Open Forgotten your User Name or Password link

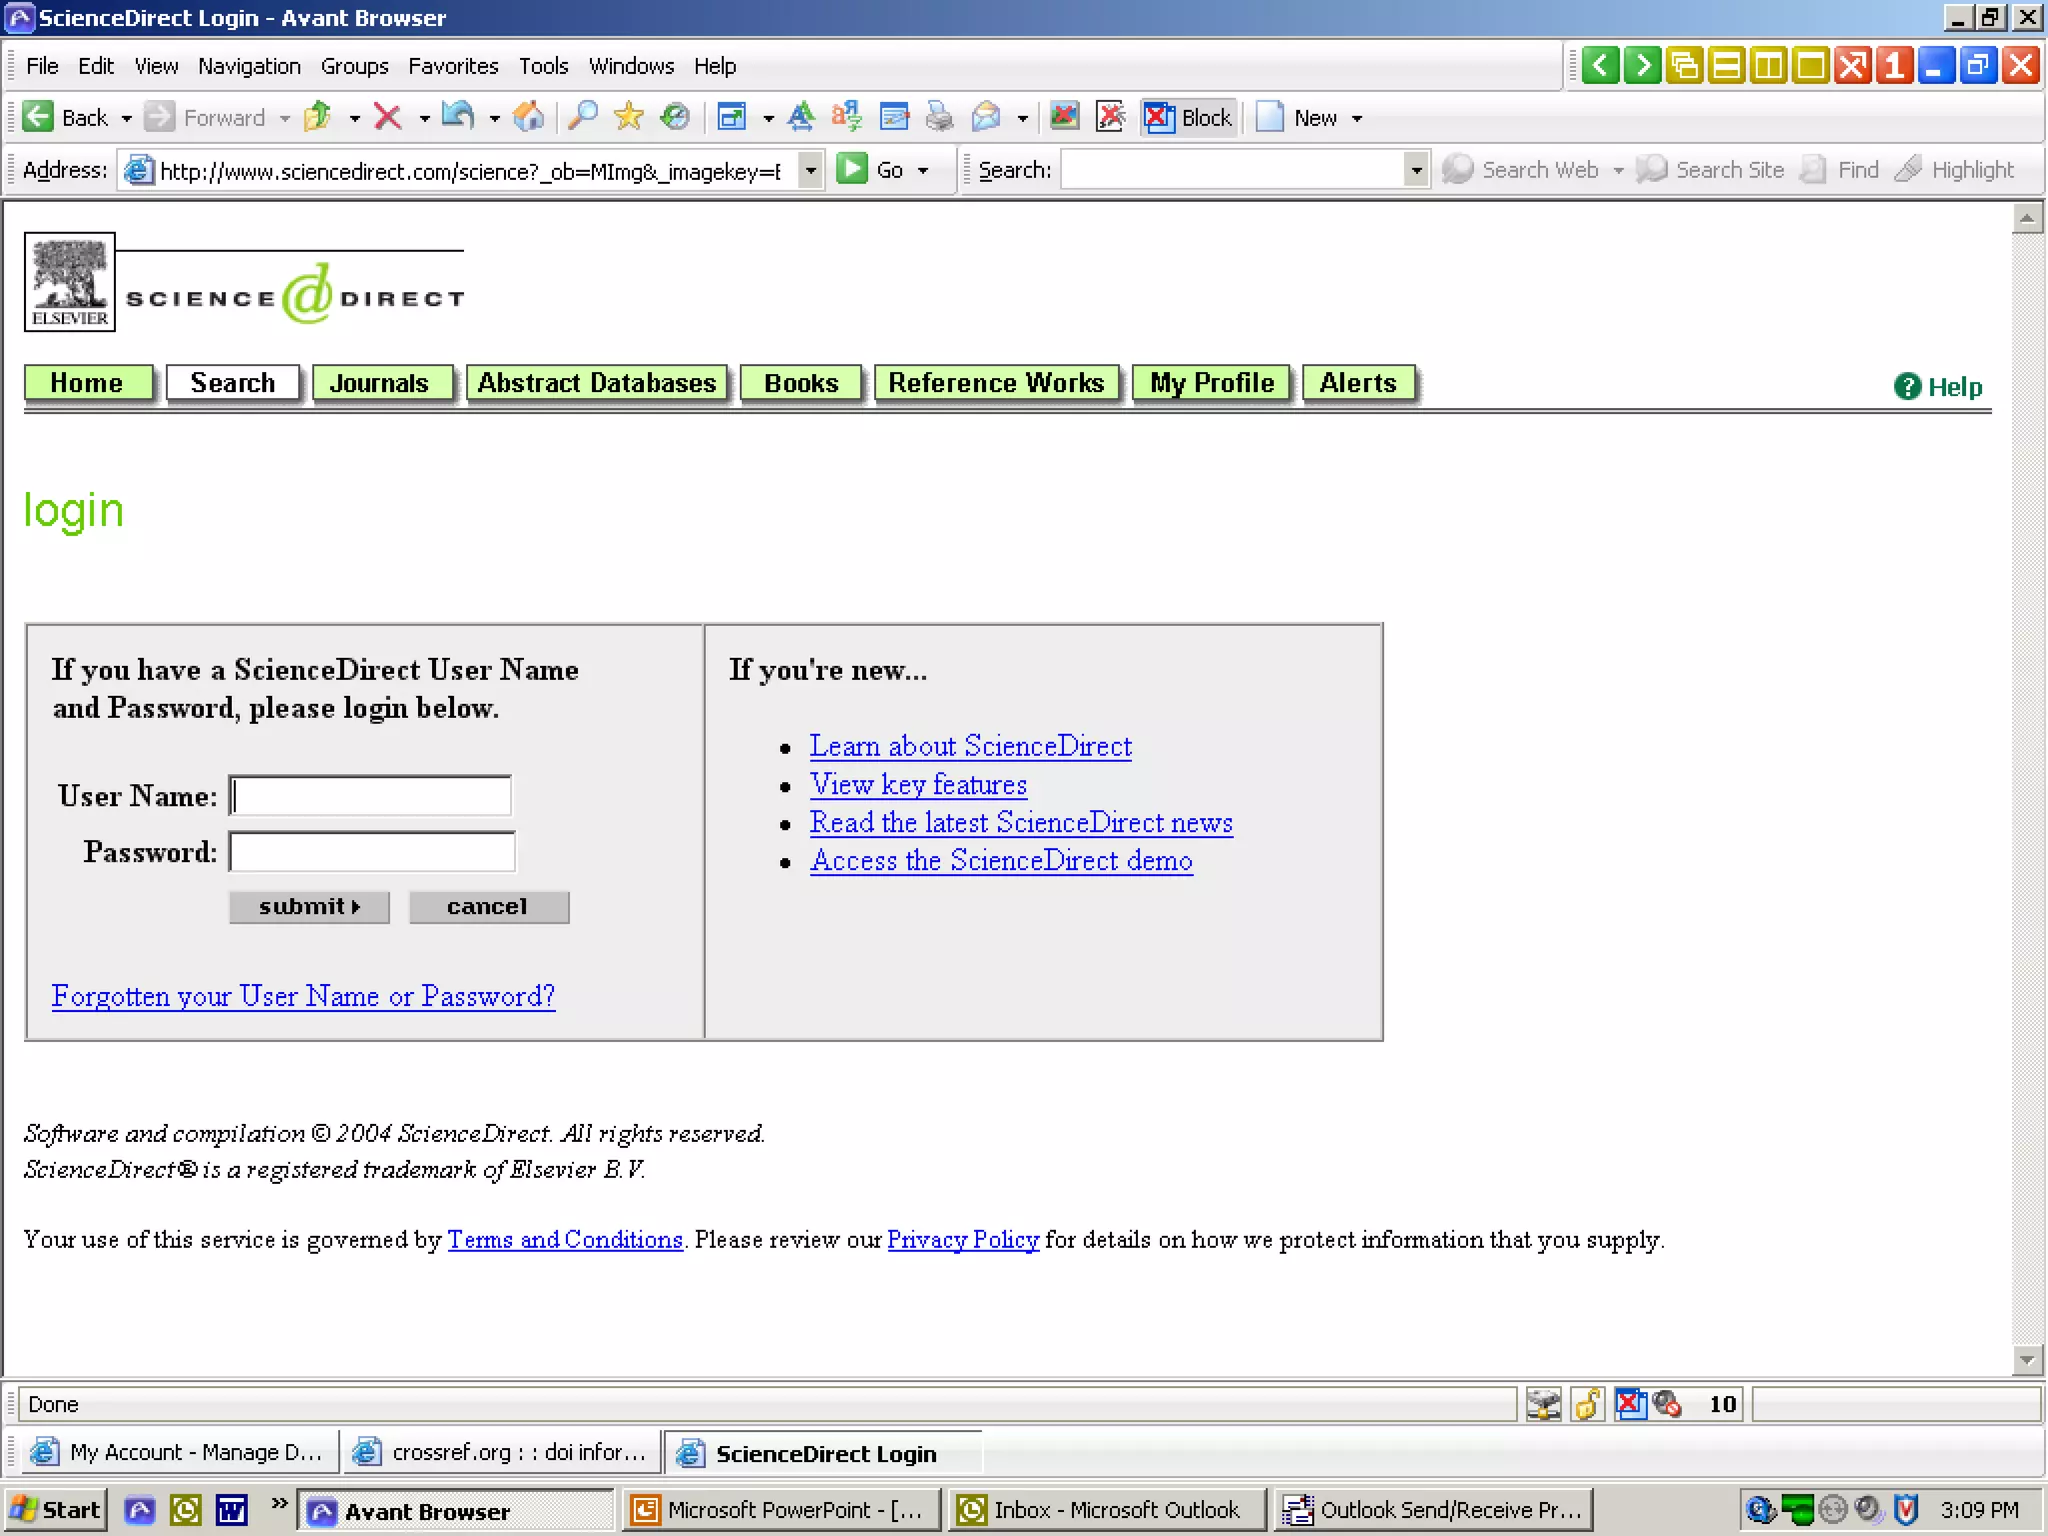[x=303, y=996]
